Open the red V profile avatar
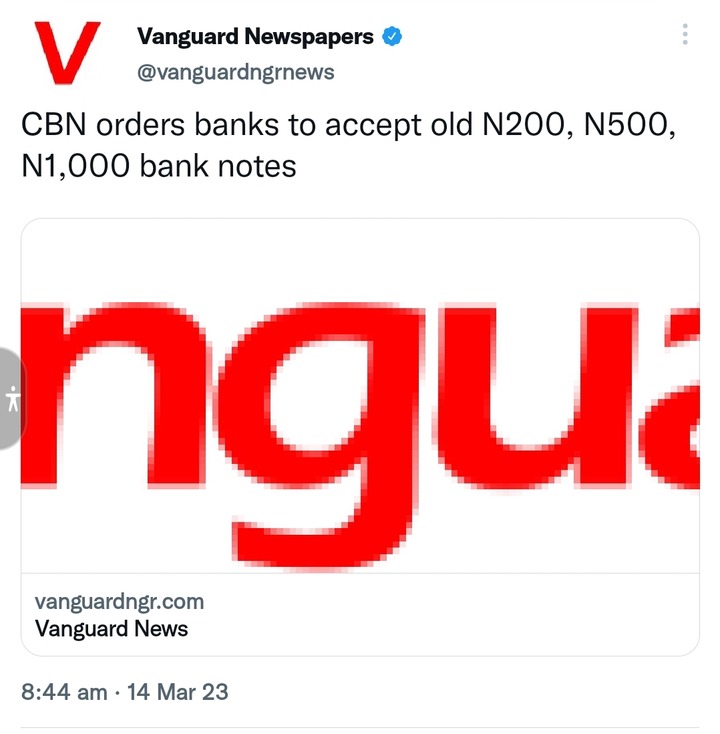 (x=67, y=52)
